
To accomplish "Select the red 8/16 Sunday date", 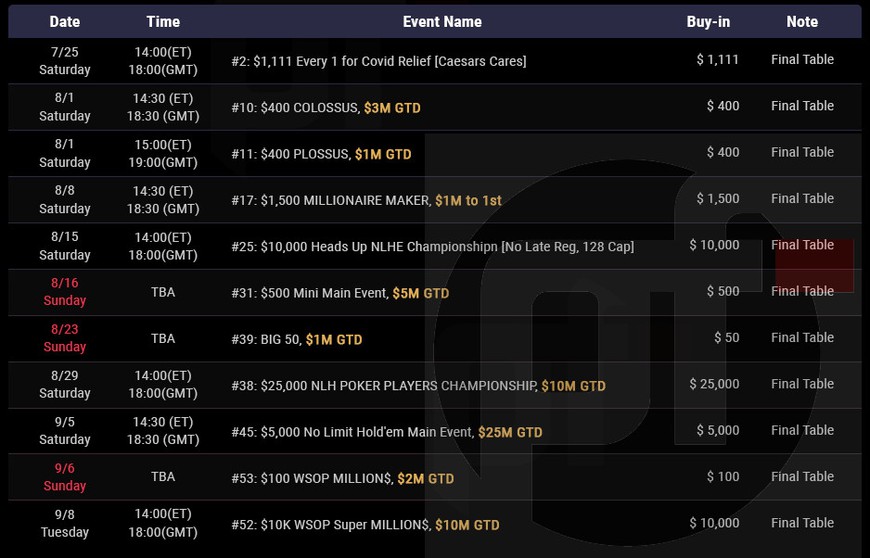I will click(x=64, y=292).
